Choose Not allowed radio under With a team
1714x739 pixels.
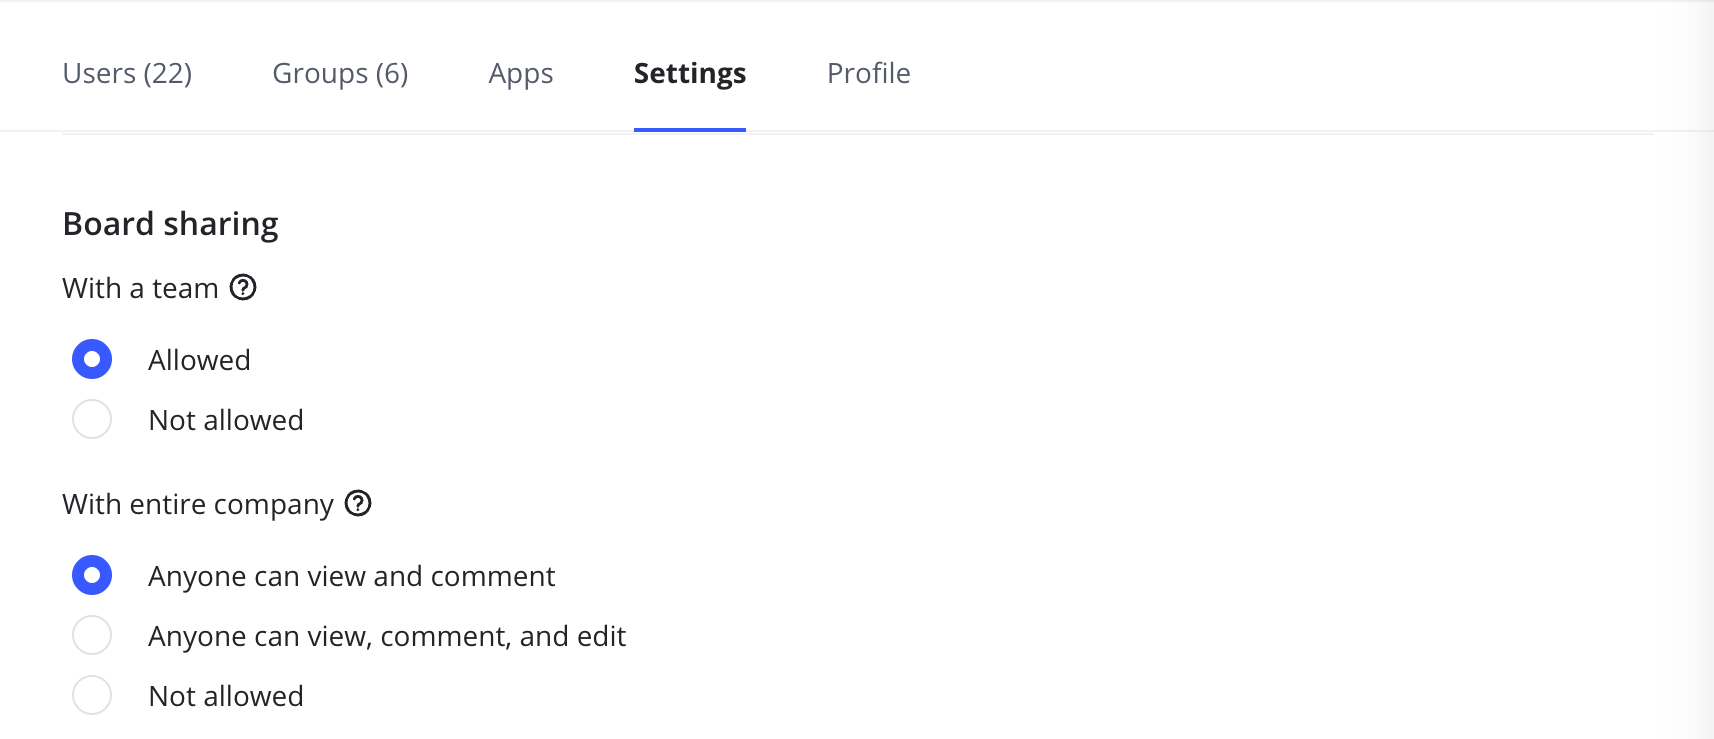[92, 419]
